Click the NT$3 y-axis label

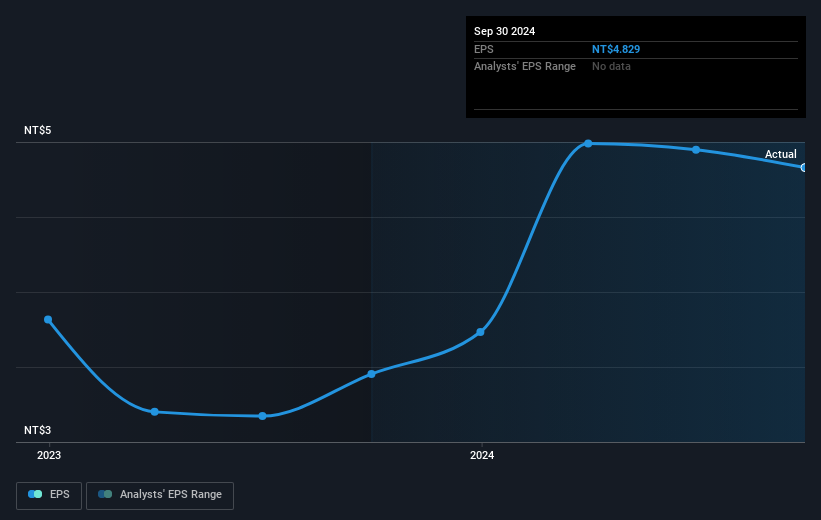click(38, 430)
